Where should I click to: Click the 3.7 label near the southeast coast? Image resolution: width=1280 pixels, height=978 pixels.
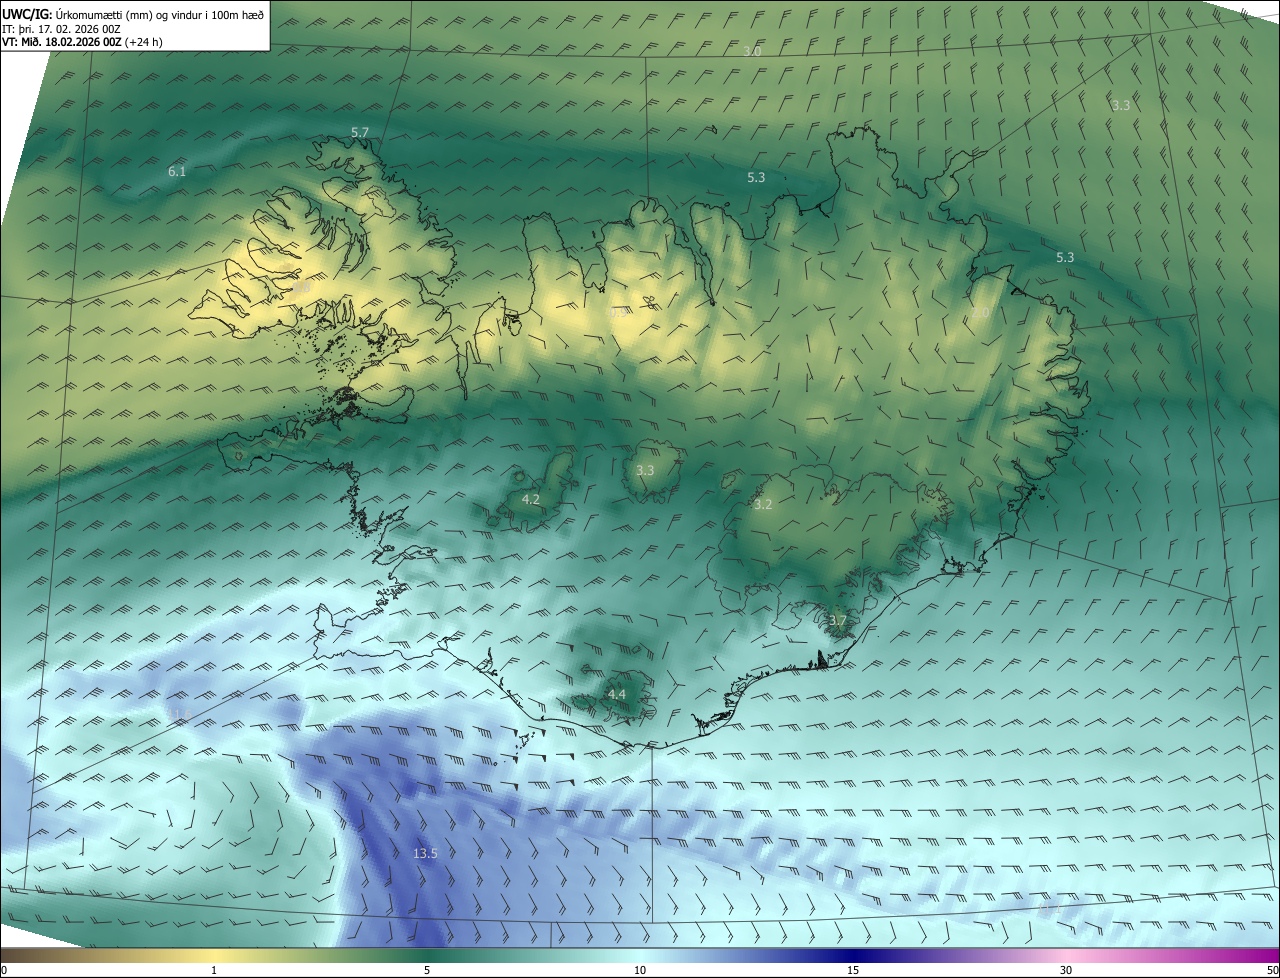pos(838,620)
